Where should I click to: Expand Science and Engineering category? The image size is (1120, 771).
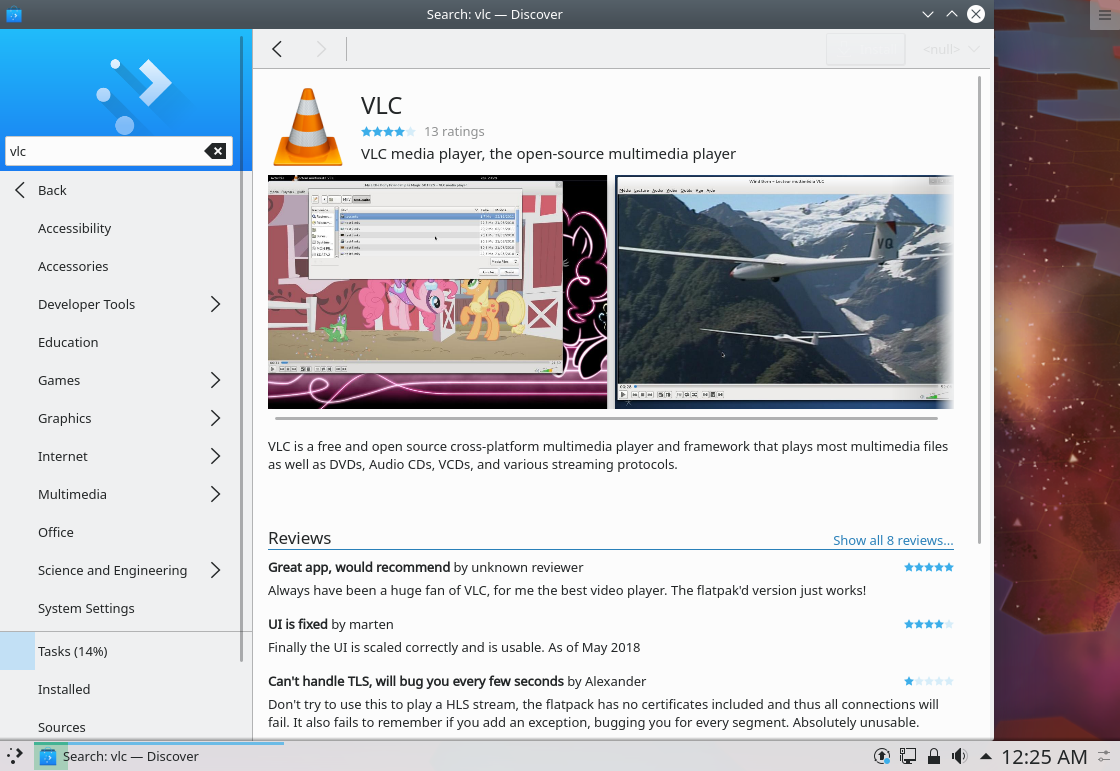(x=215, y=570)
